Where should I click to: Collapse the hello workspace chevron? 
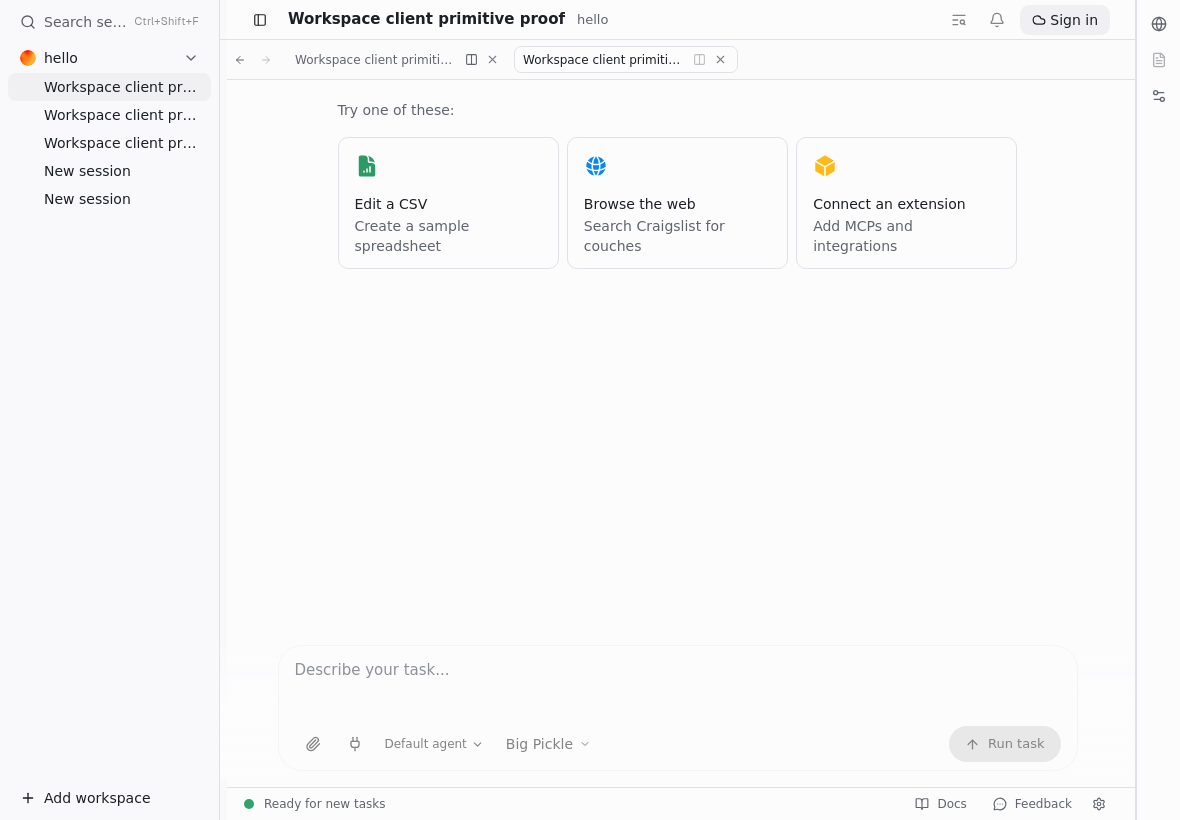click(191, 58)
